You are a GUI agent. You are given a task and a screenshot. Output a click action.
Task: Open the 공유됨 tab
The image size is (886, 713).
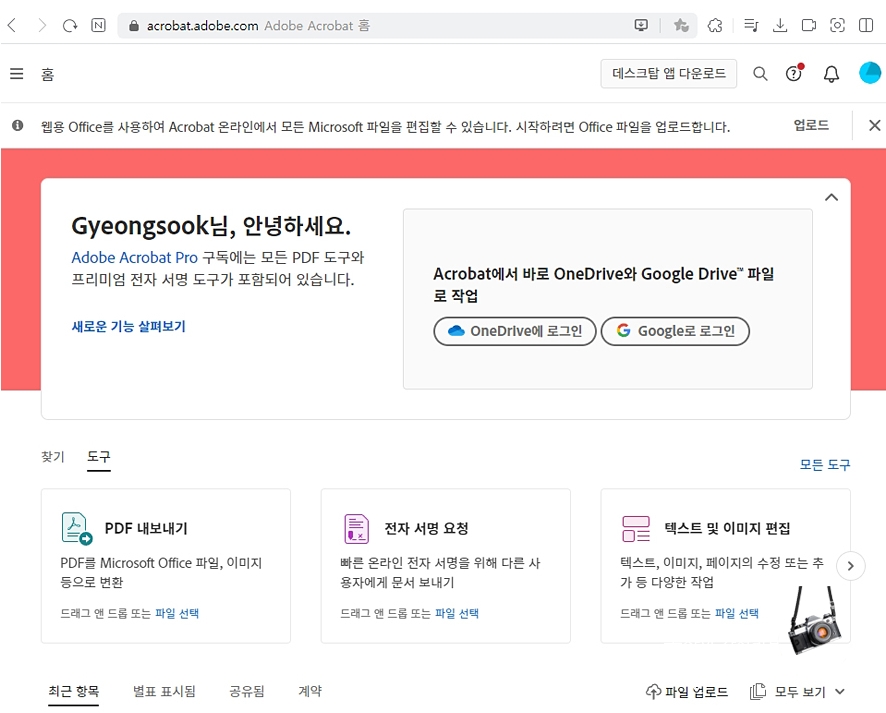tap(247, 691)
